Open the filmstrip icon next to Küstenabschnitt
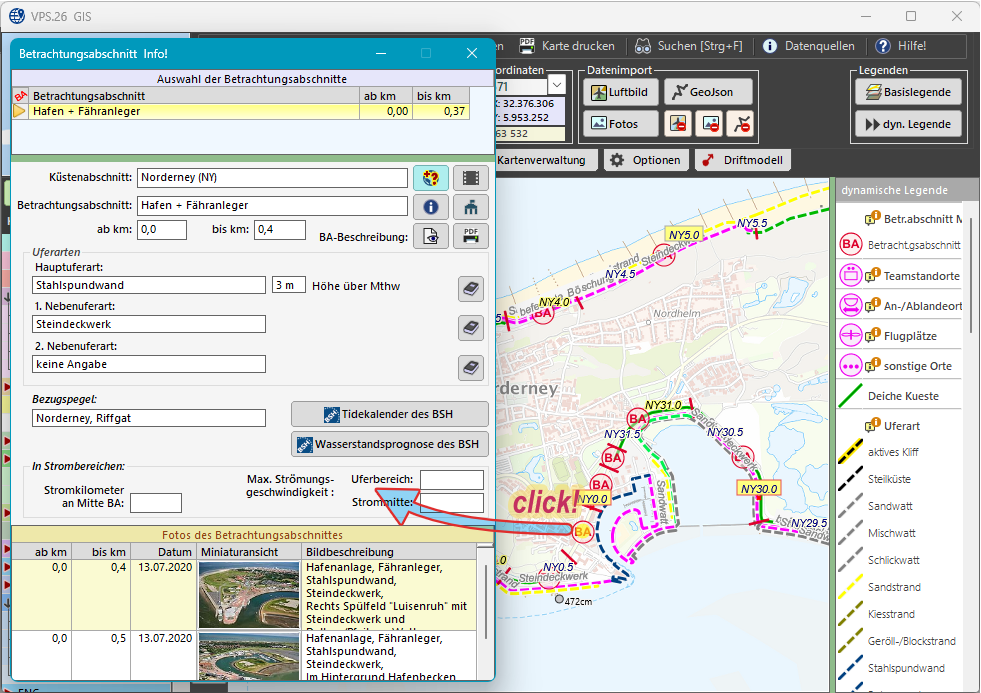The width and height of the screenshot is (981, 693). [471, 178]
